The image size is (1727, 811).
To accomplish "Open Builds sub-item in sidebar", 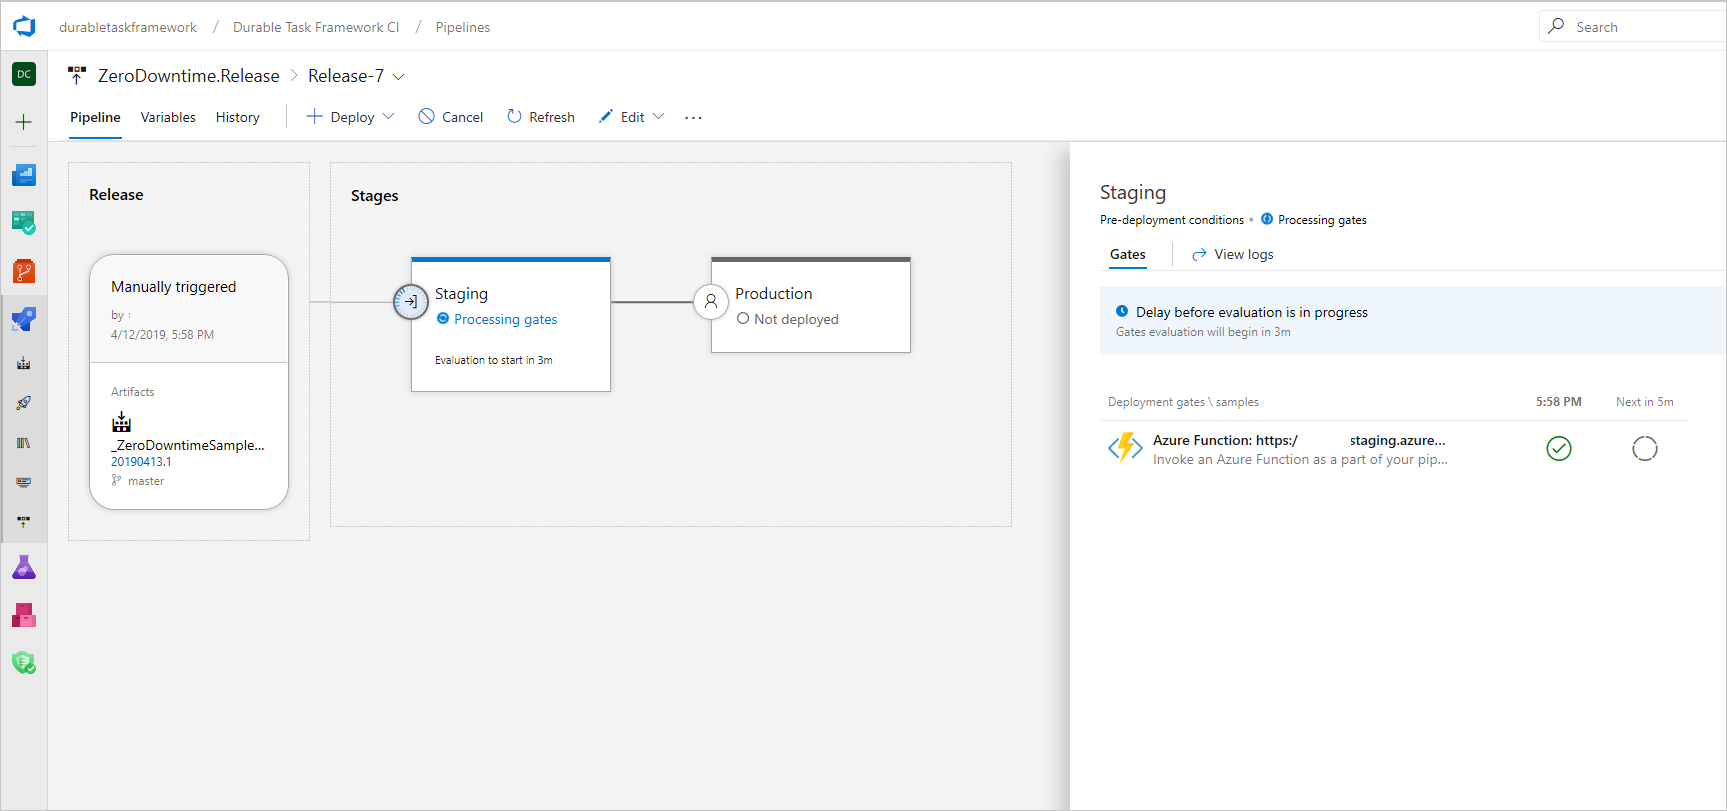I will pos(24,363).
